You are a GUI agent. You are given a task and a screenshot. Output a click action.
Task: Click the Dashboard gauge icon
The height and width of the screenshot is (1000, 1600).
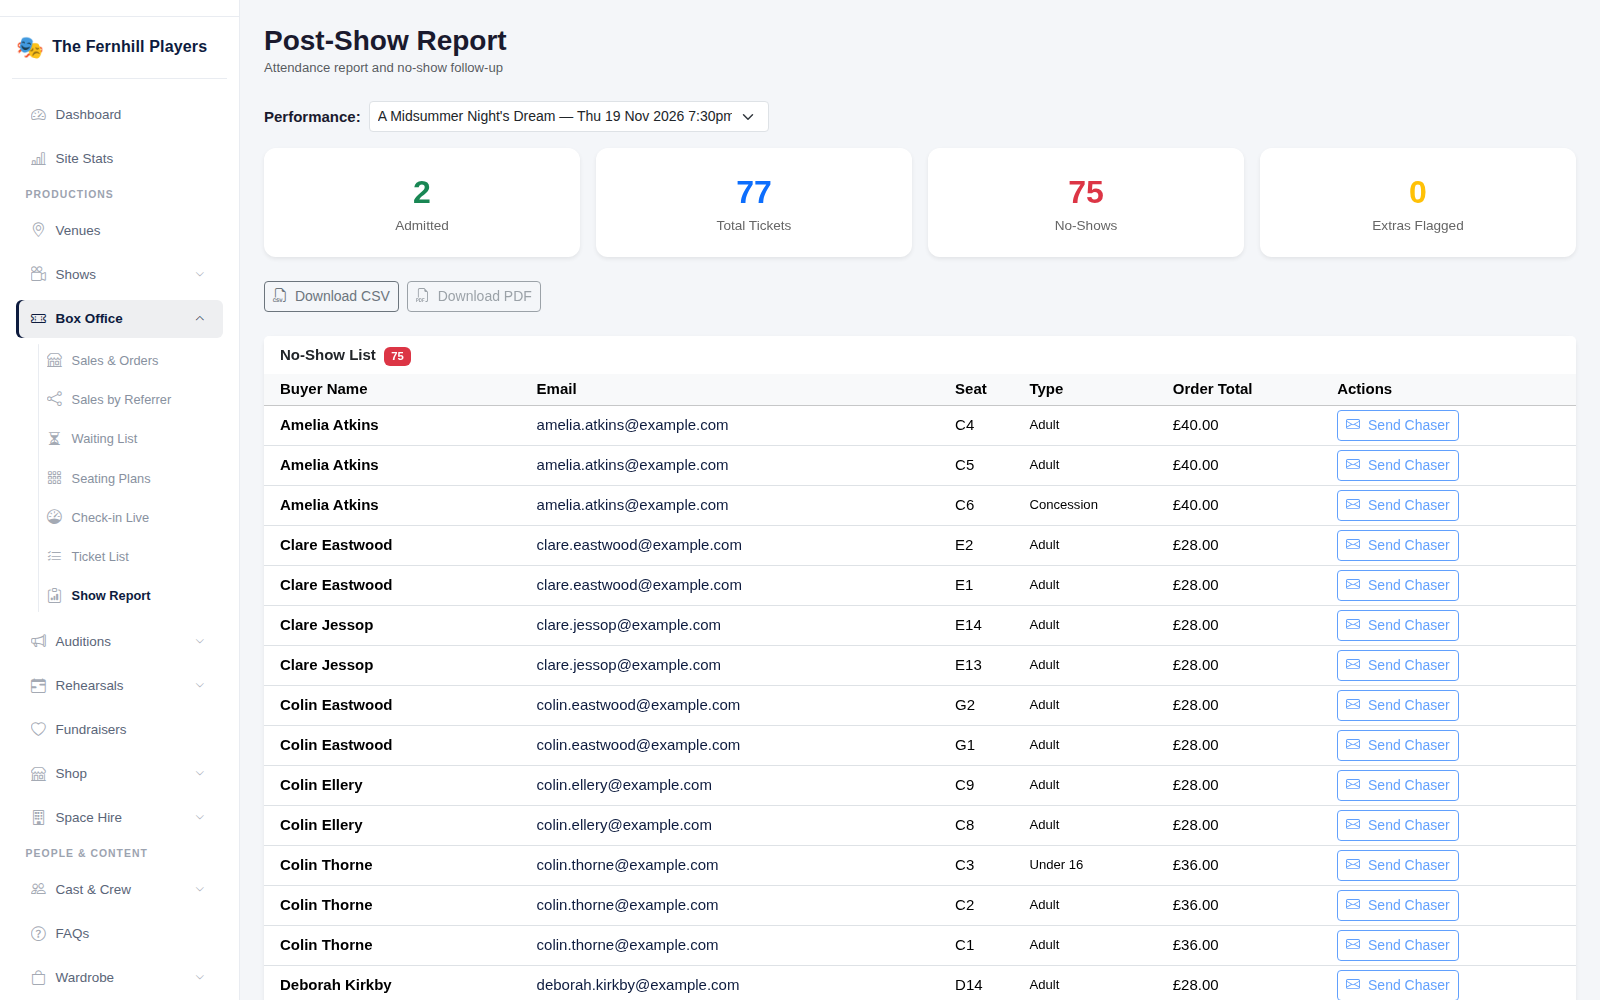pos(38,115)
